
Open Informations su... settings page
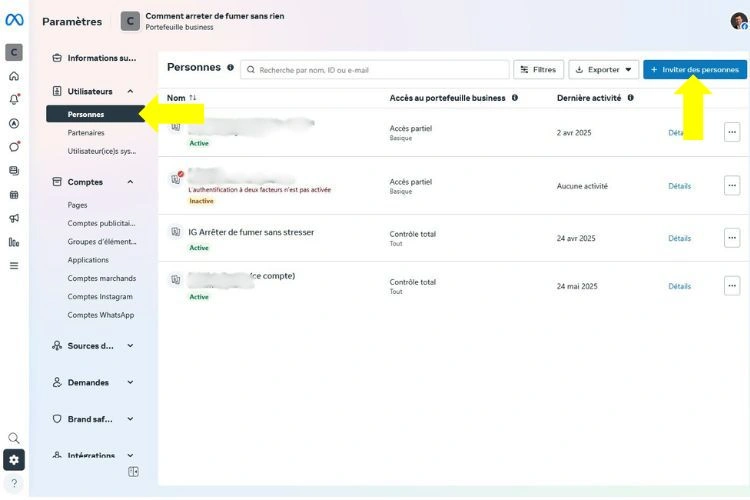(x=95, y=58)
